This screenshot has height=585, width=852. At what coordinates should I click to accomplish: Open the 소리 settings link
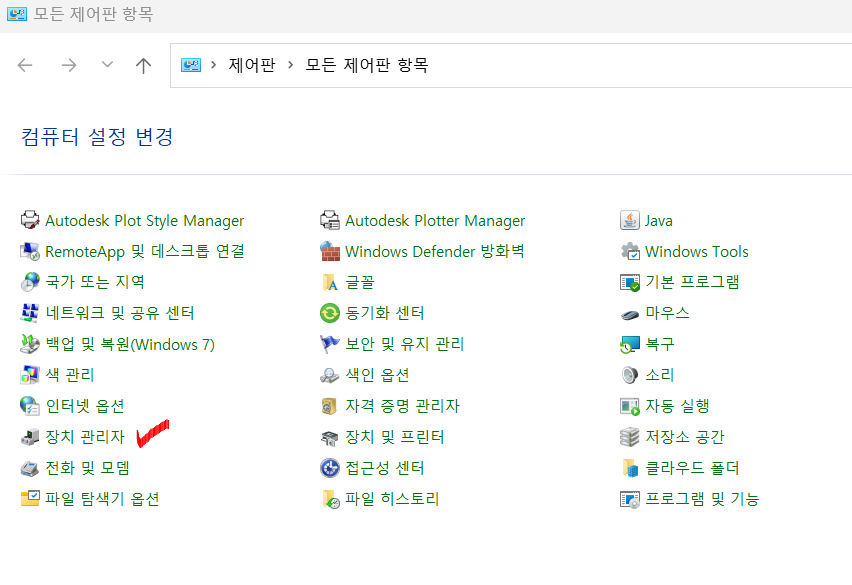[660, 375]
